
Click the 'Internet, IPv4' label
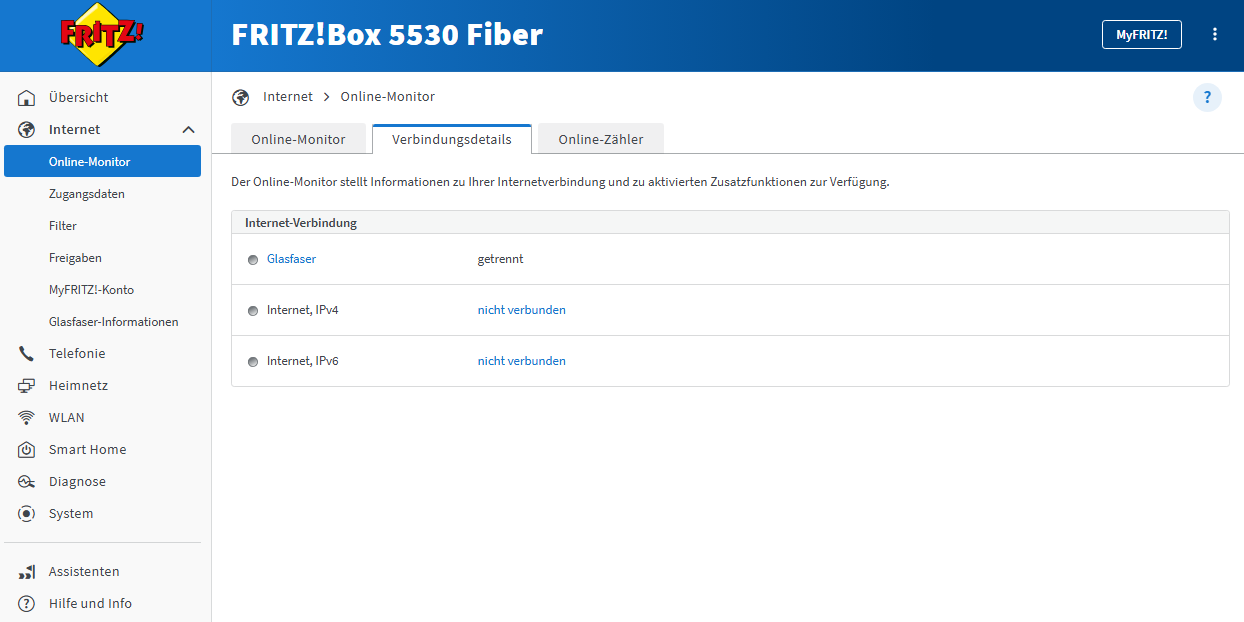click(303, 310)
